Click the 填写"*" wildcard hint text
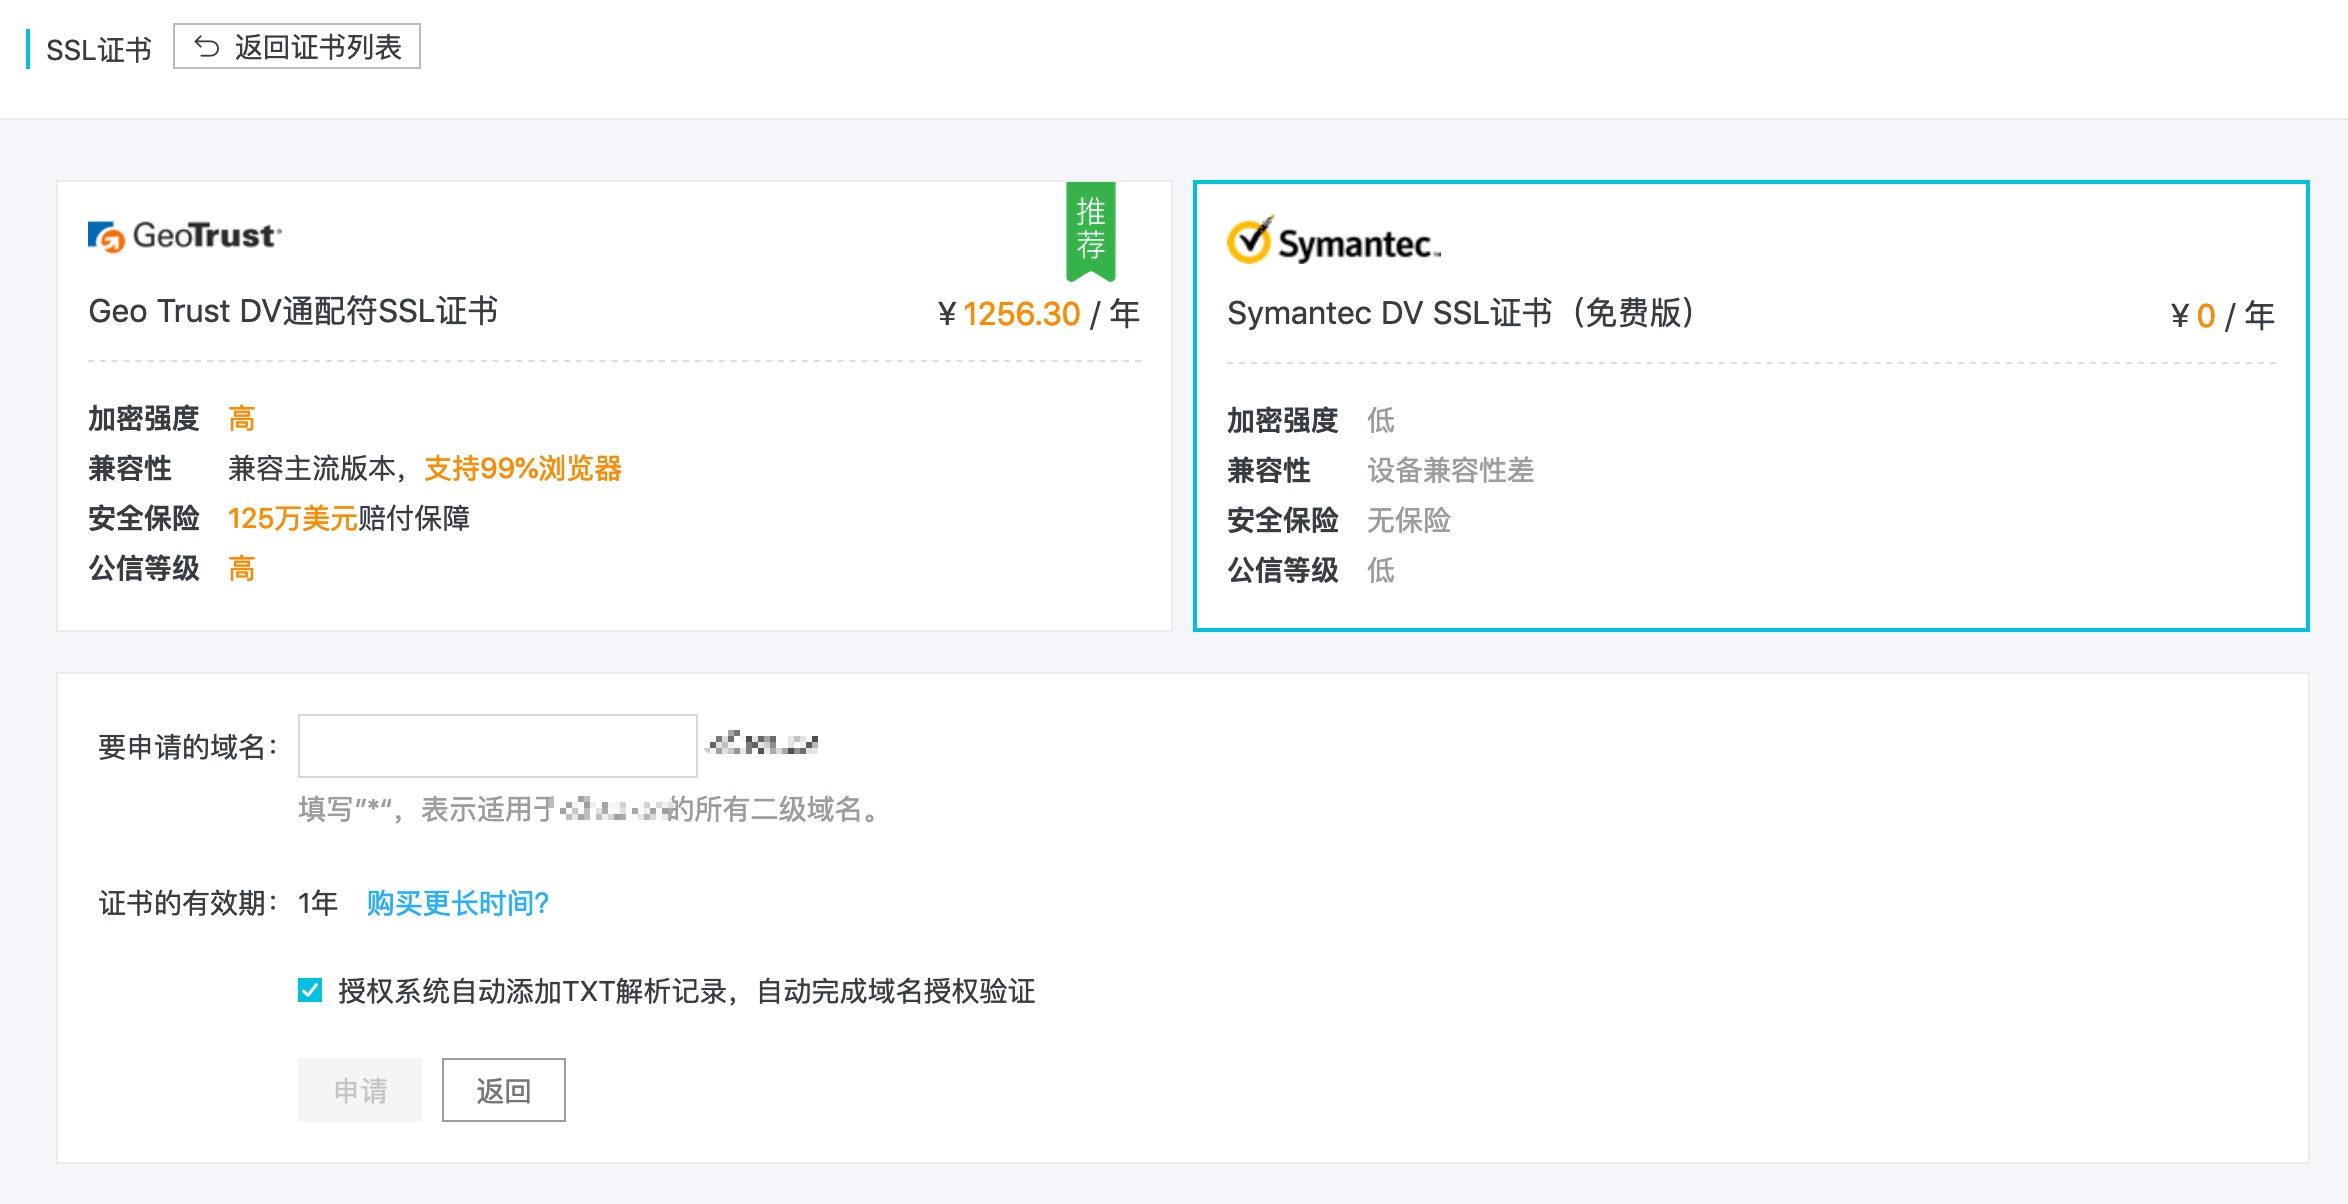Screen dimensions: 2348x1204 click(590, 809)
